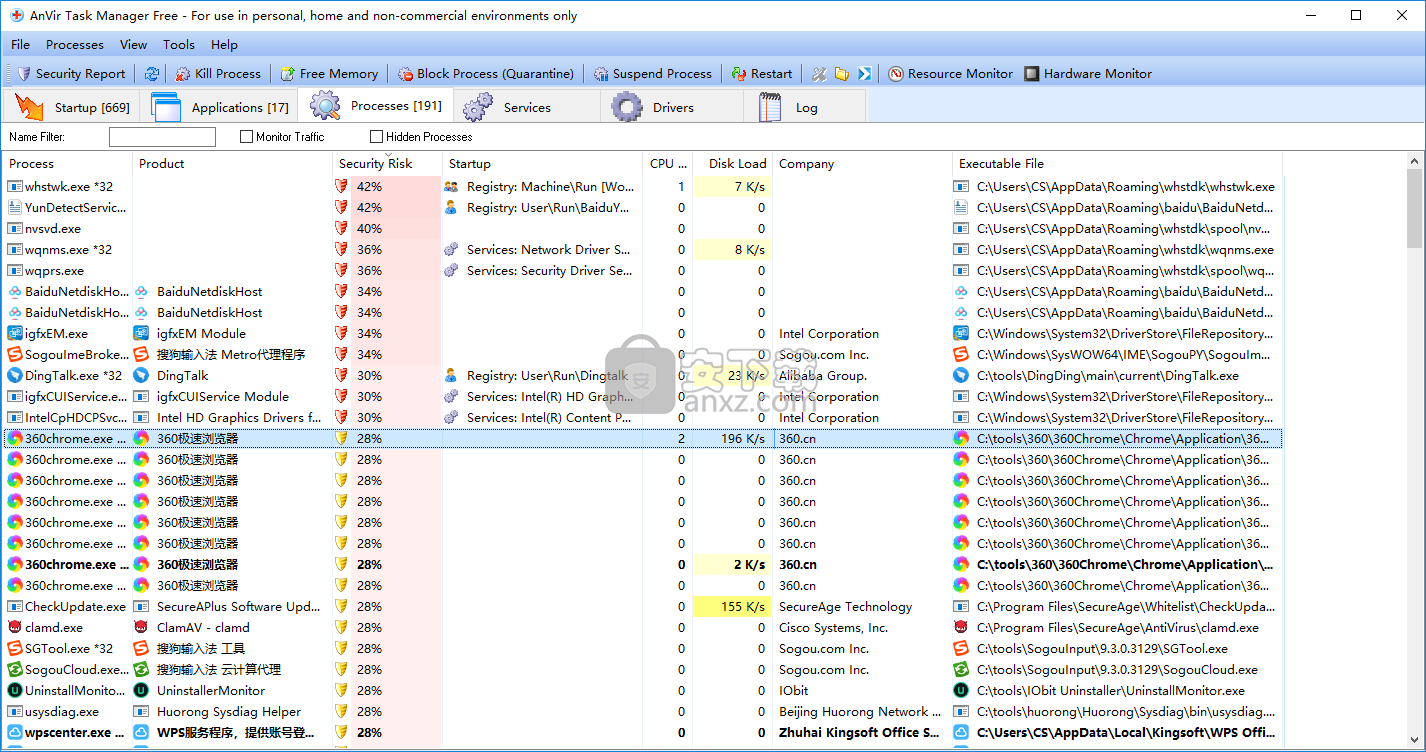Screen dimensions: 1426x752
Task: Click the yellow folder toolbar icon
Action: [842, 73]
